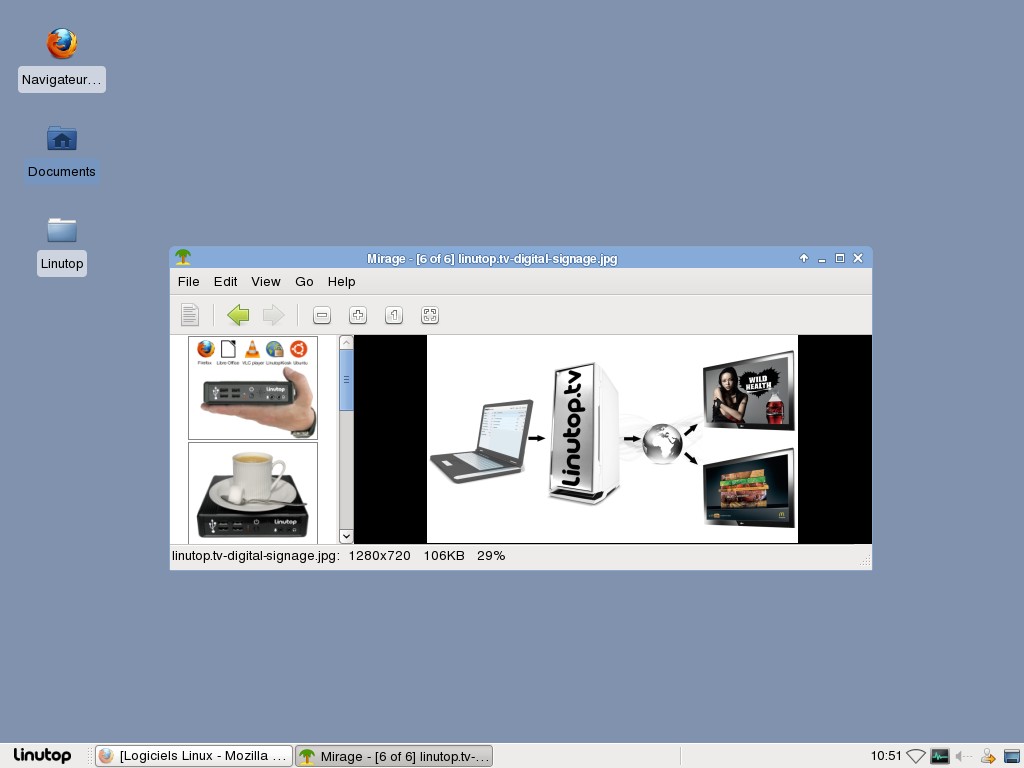Click the 106KB file size text
Viewport: 1024px width, 768px height.
tap(444, 556)
